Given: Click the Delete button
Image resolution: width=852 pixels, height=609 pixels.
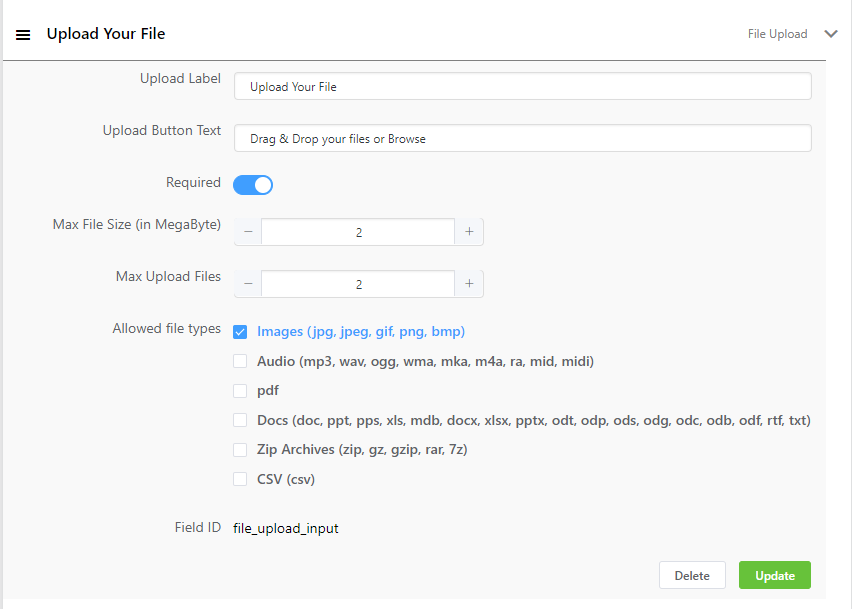Looking at the screenshot, I should [692, 575].
